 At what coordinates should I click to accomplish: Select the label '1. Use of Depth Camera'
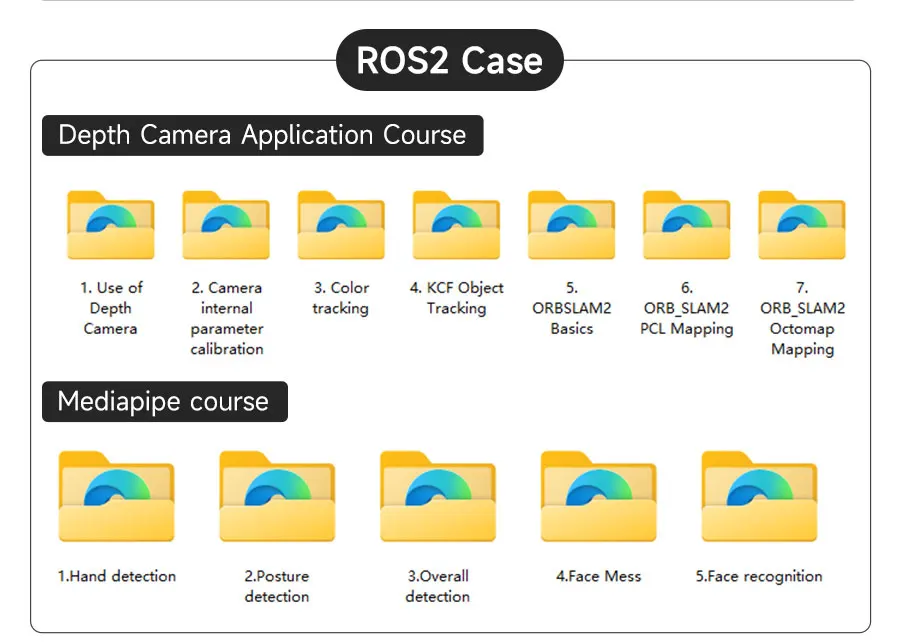[x=111, y=308]
